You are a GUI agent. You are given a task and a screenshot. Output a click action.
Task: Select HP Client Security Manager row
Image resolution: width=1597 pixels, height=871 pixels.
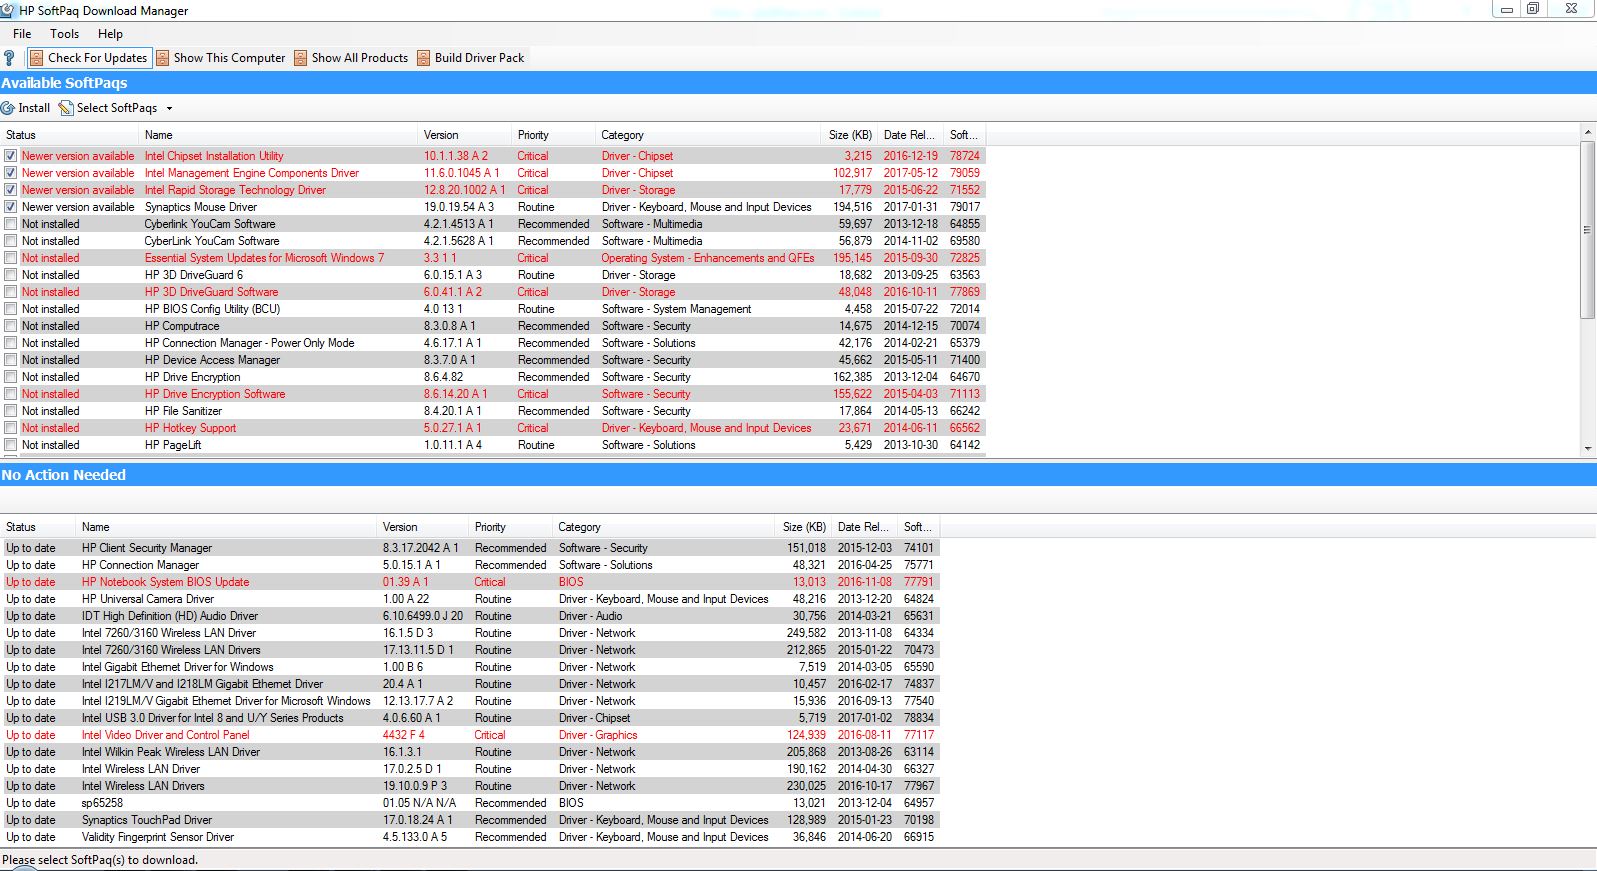pos(470,548)
